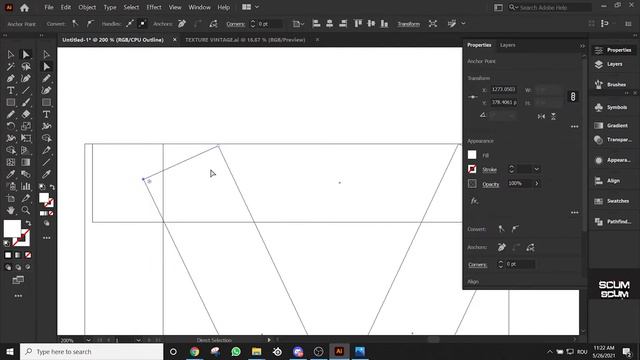Show more Transform options
Viewport: 640px width, 360px height.
point(574,127)
